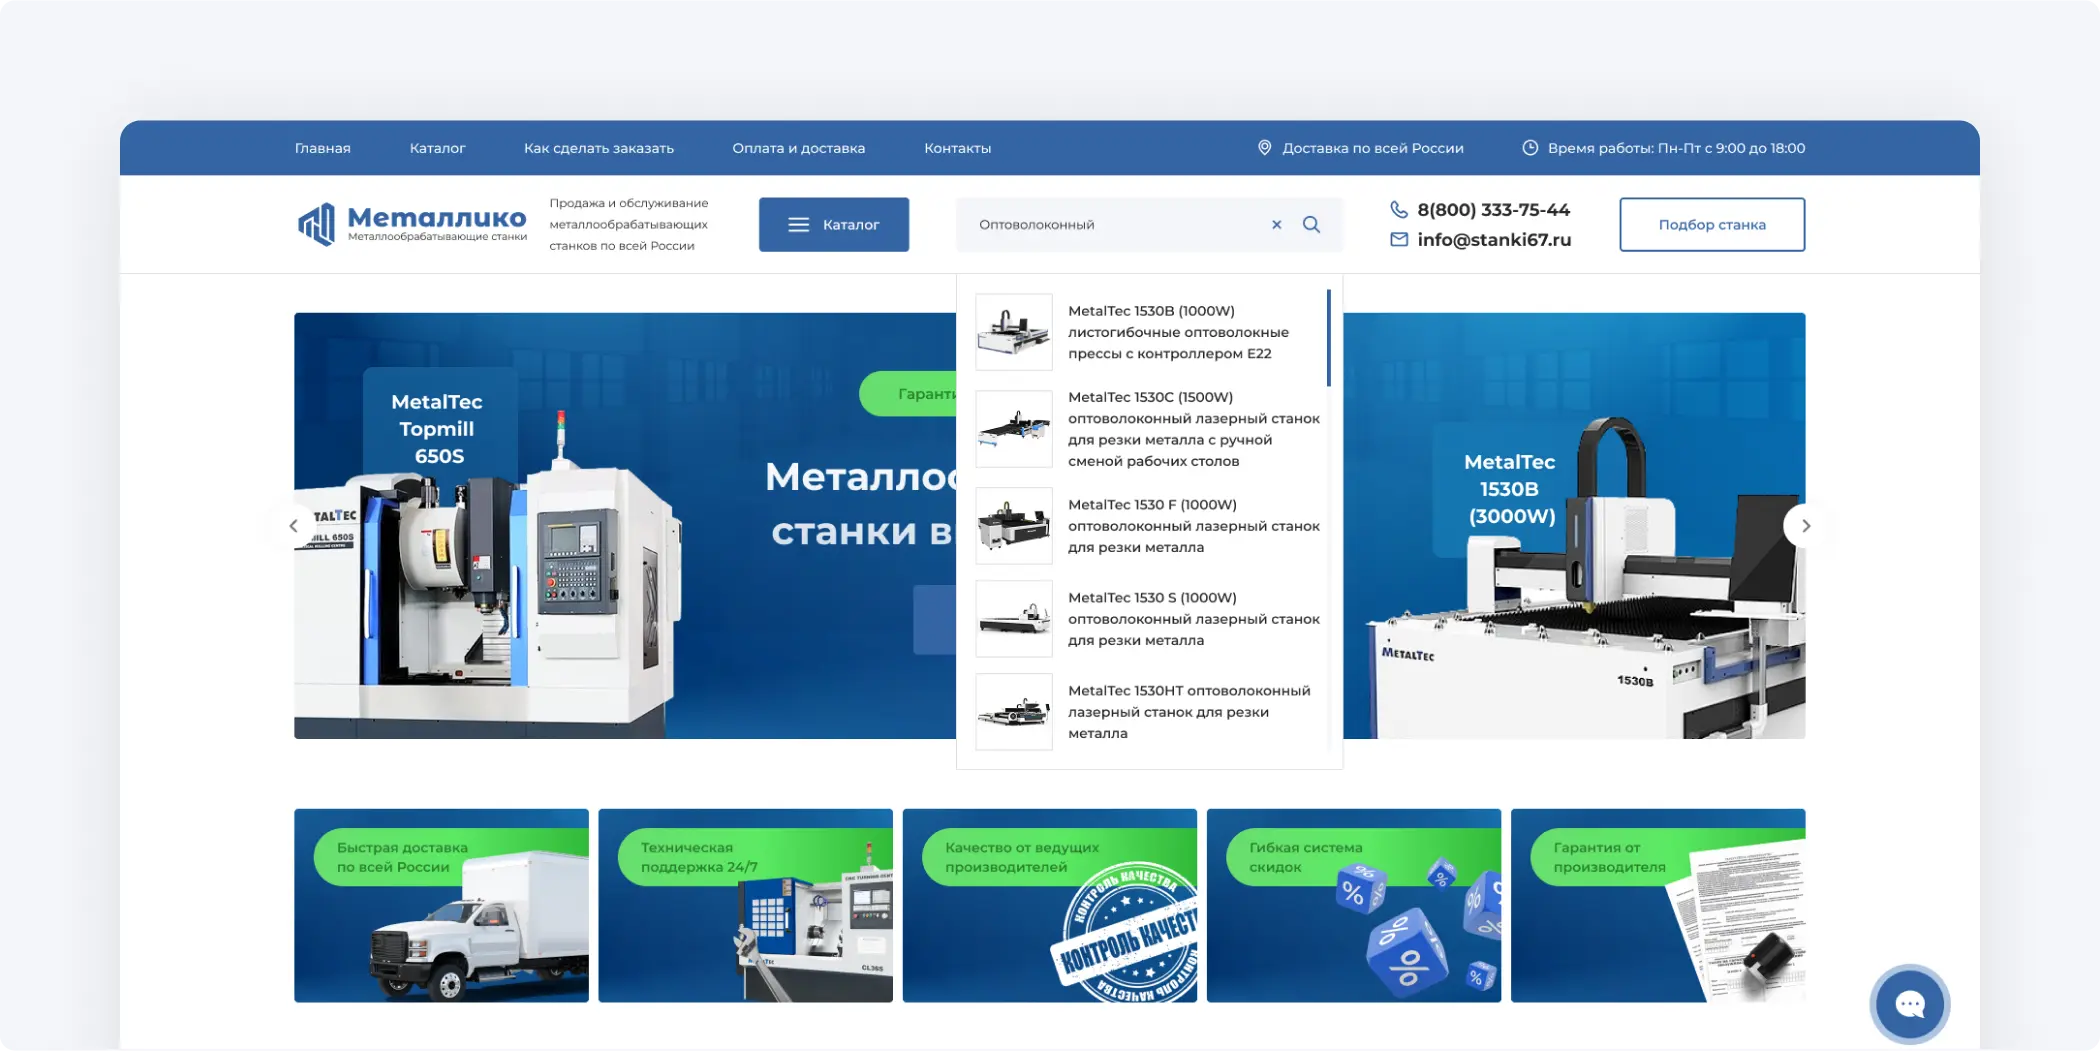The width and height of the screenshot is (2100, 1051).
Task: Click the location pin icon near Доставка по всей России
Action: [1264, 147]
